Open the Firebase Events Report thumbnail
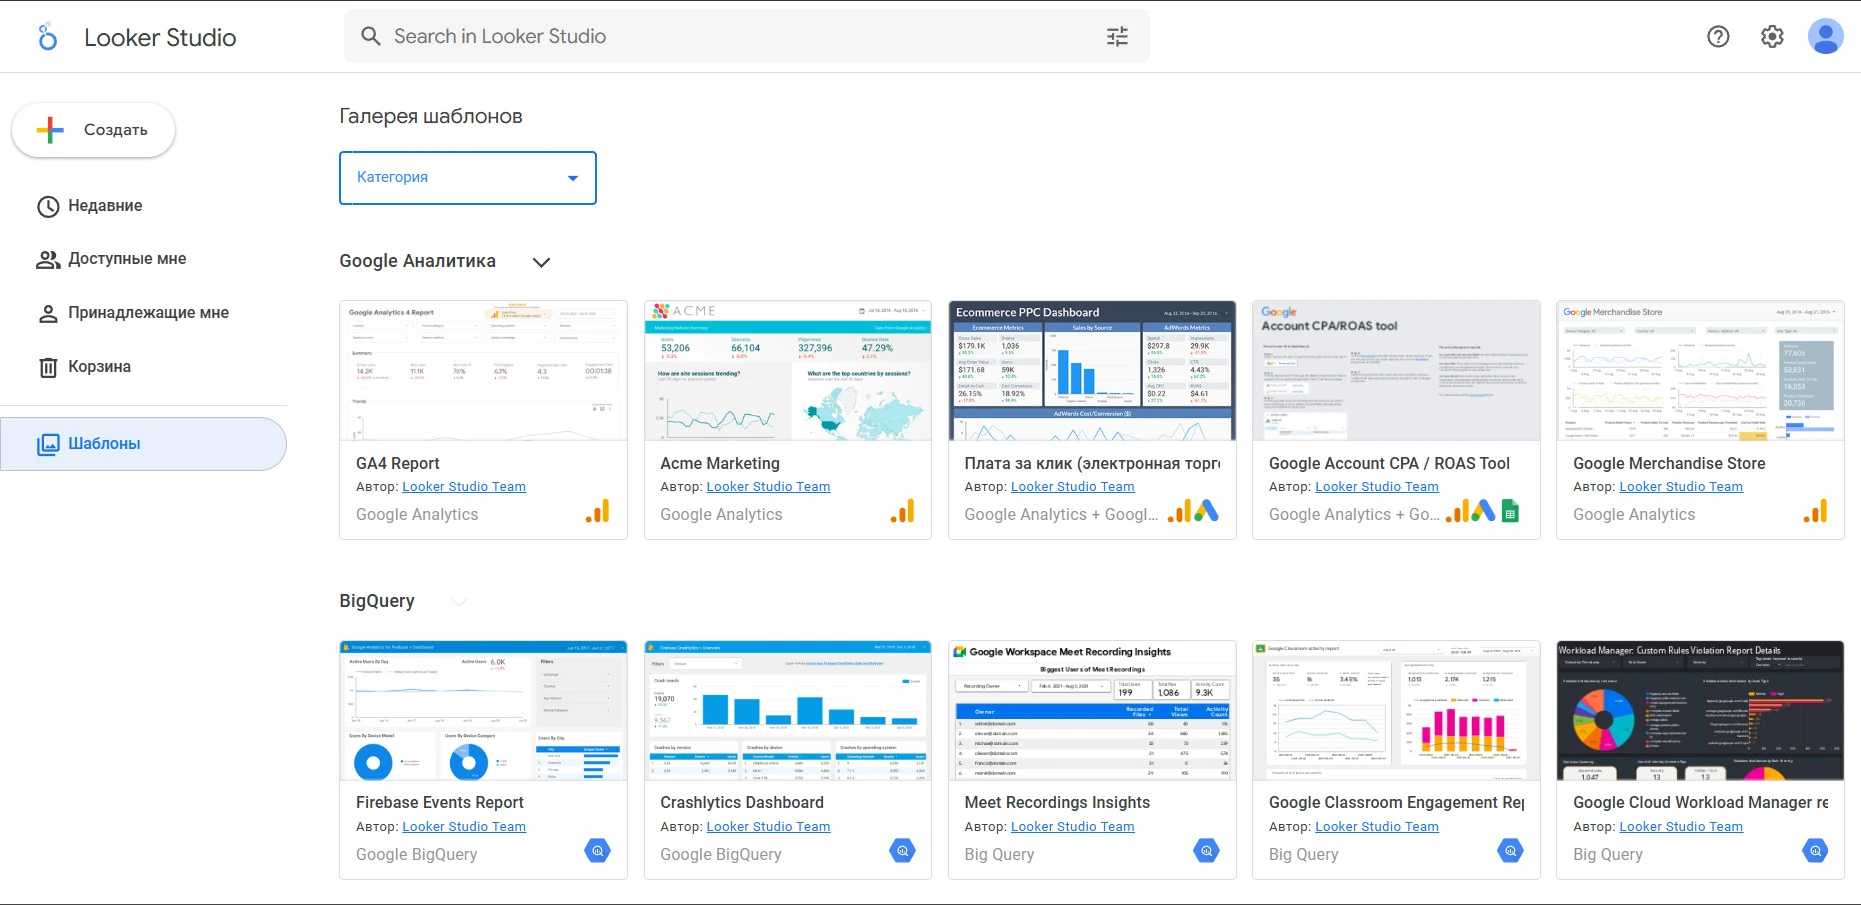This screenshot has width=1861, height=905. point(483,711)
